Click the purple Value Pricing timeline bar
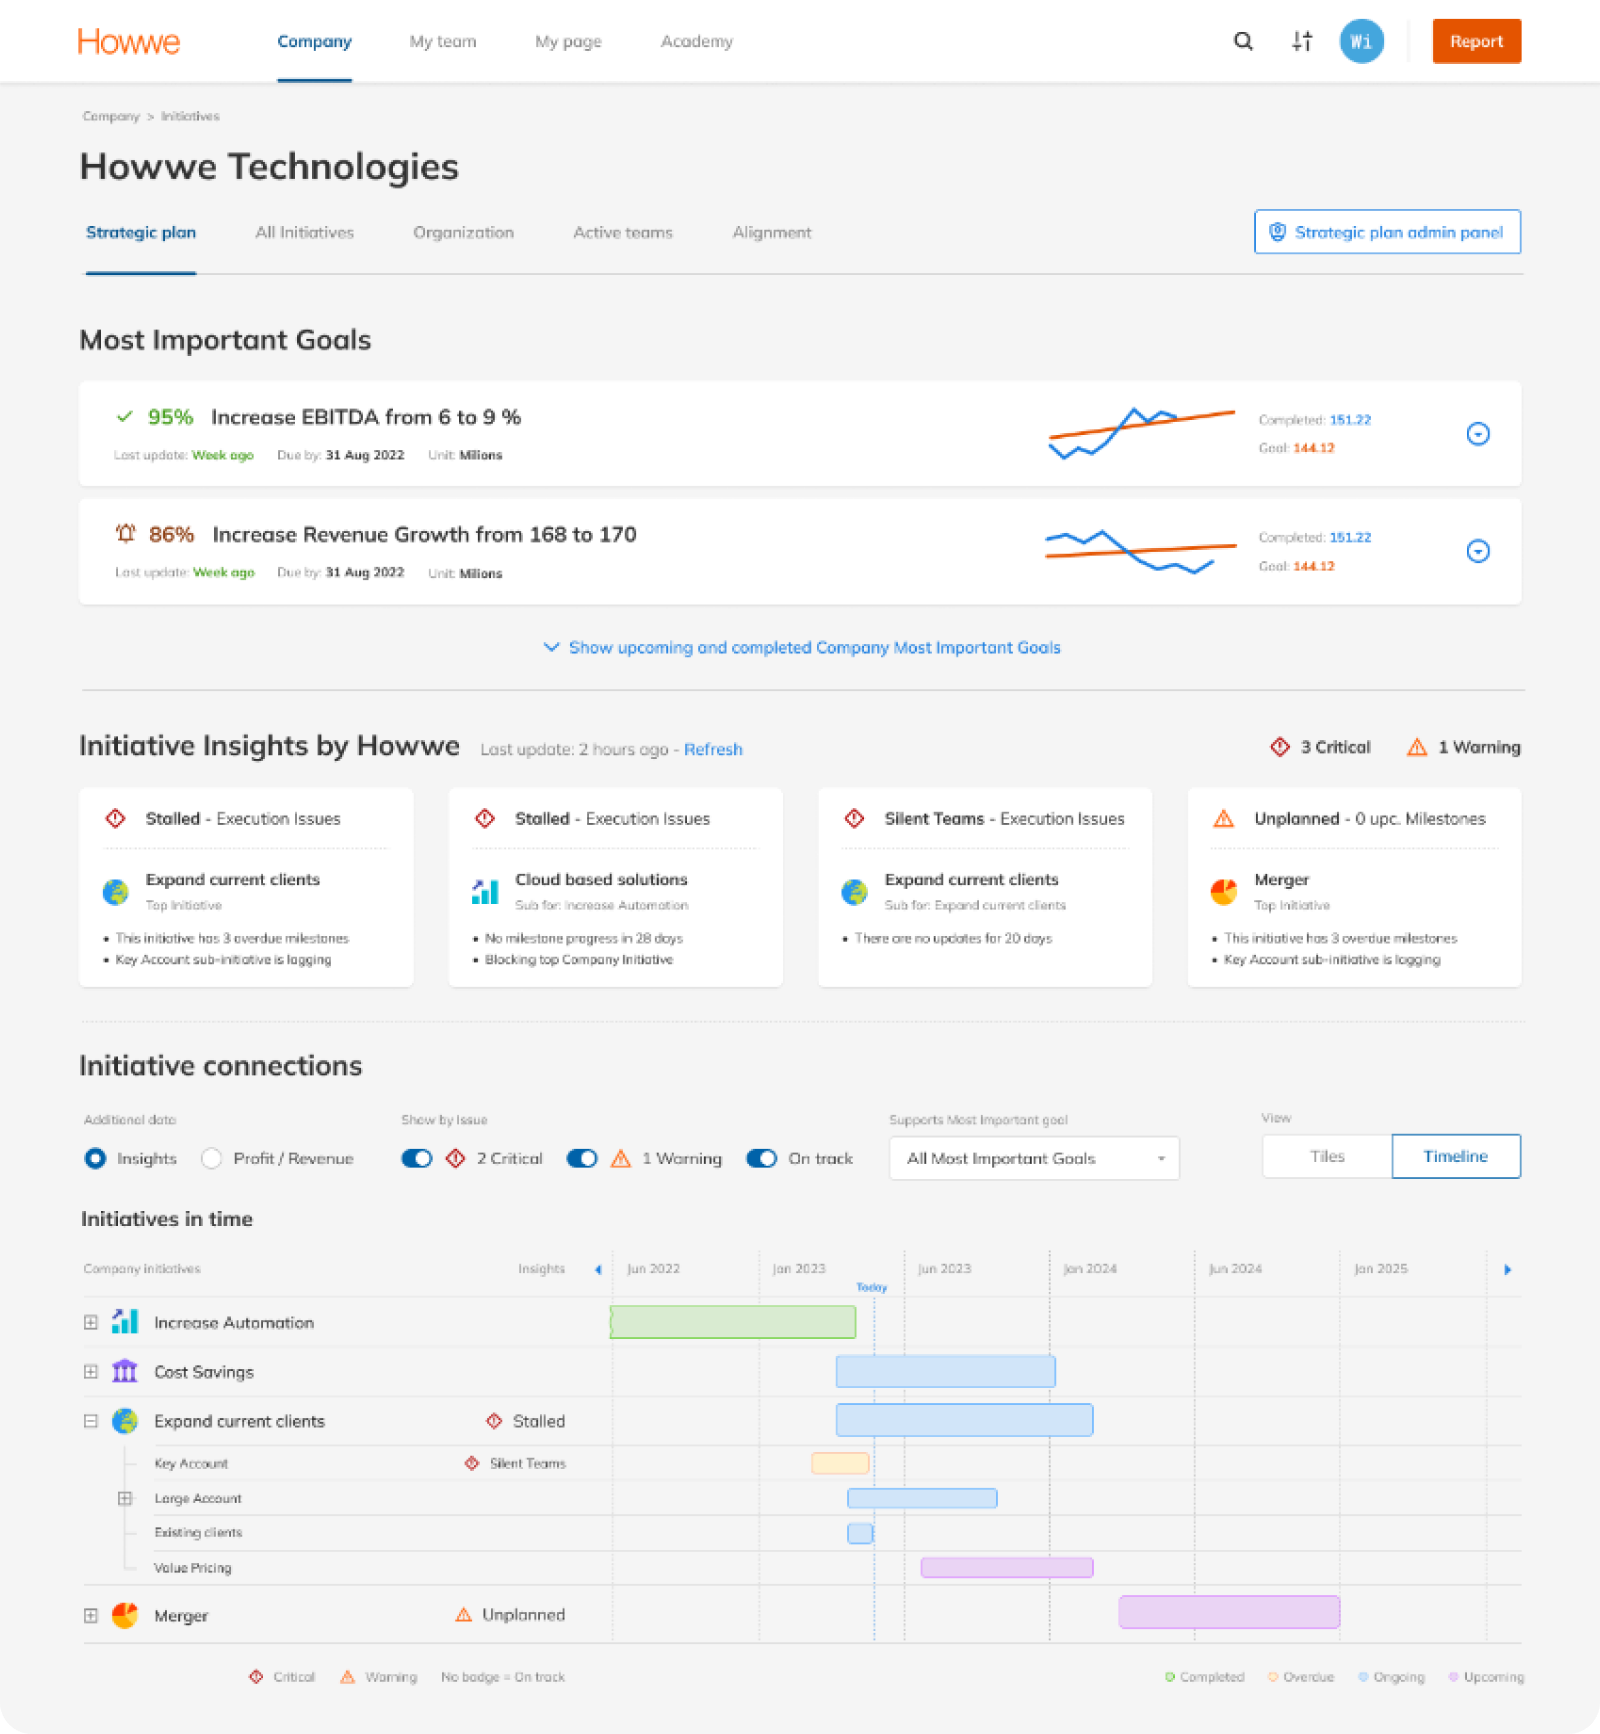Screen dimensions: 1600x1734 [1007, 1567]
